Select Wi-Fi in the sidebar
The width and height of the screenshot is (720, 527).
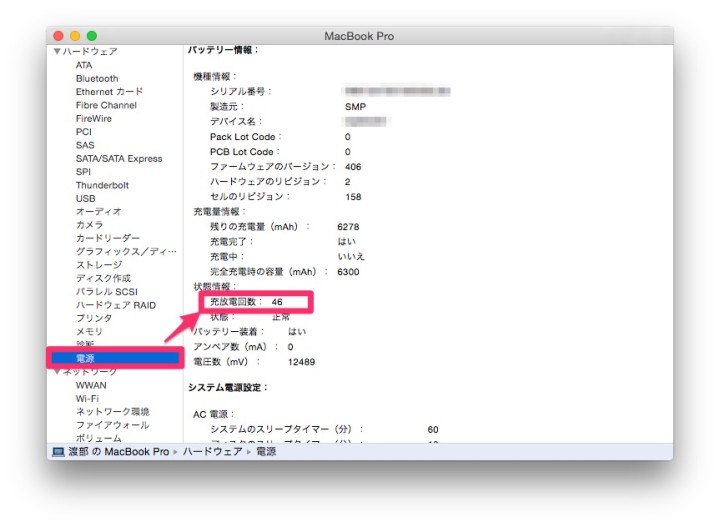click(x=87, y=398)
